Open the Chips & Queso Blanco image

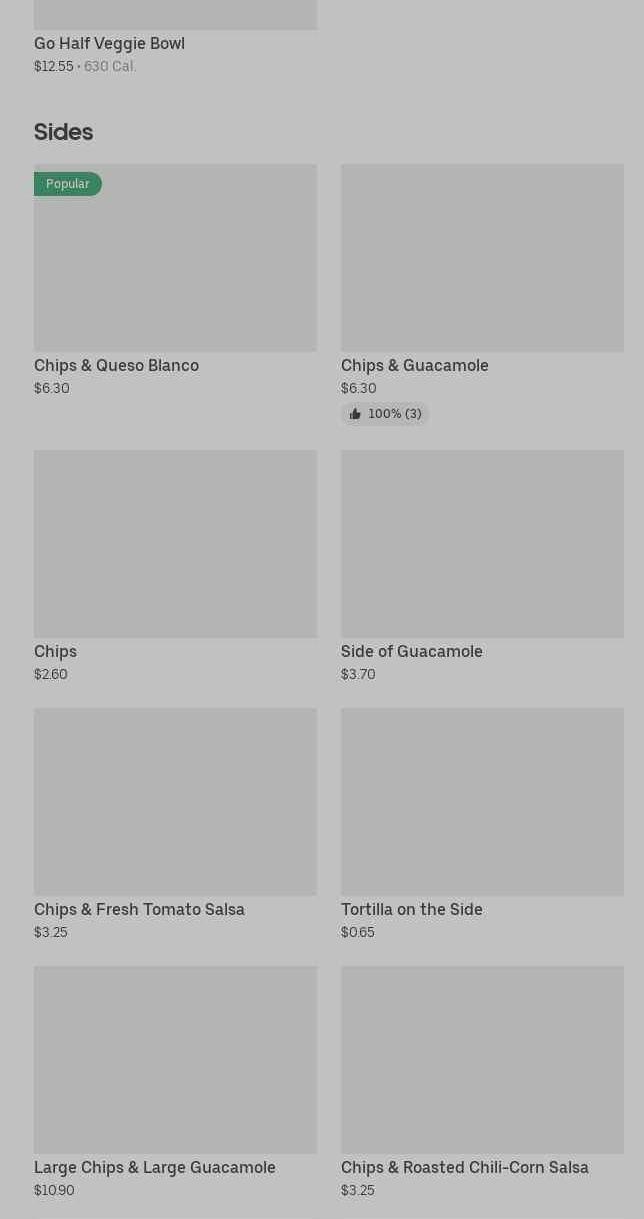pyautogui.click(x=175, y=268)
